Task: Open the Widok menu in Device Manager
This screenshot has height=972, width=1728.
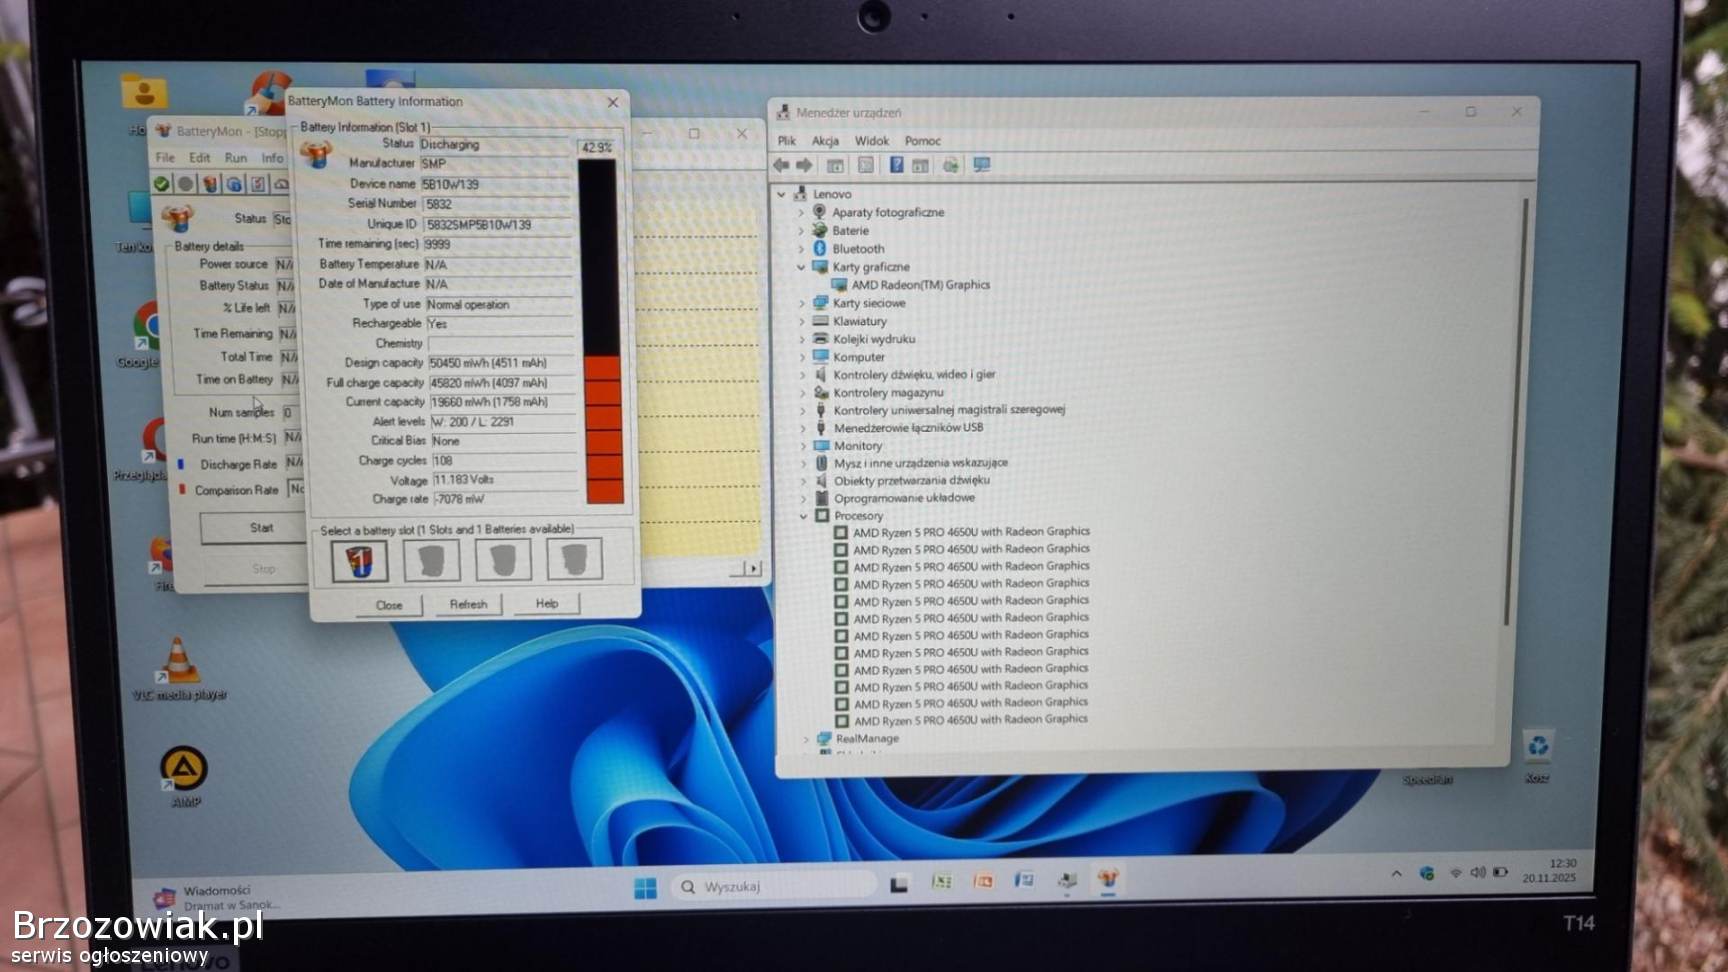Action: 871,141
